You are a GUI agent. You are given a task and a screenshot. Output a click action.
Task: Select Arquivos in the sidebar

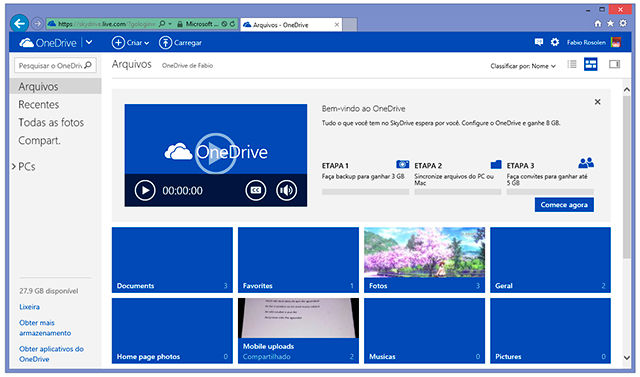pyautogui.click(x=55, y=86)
